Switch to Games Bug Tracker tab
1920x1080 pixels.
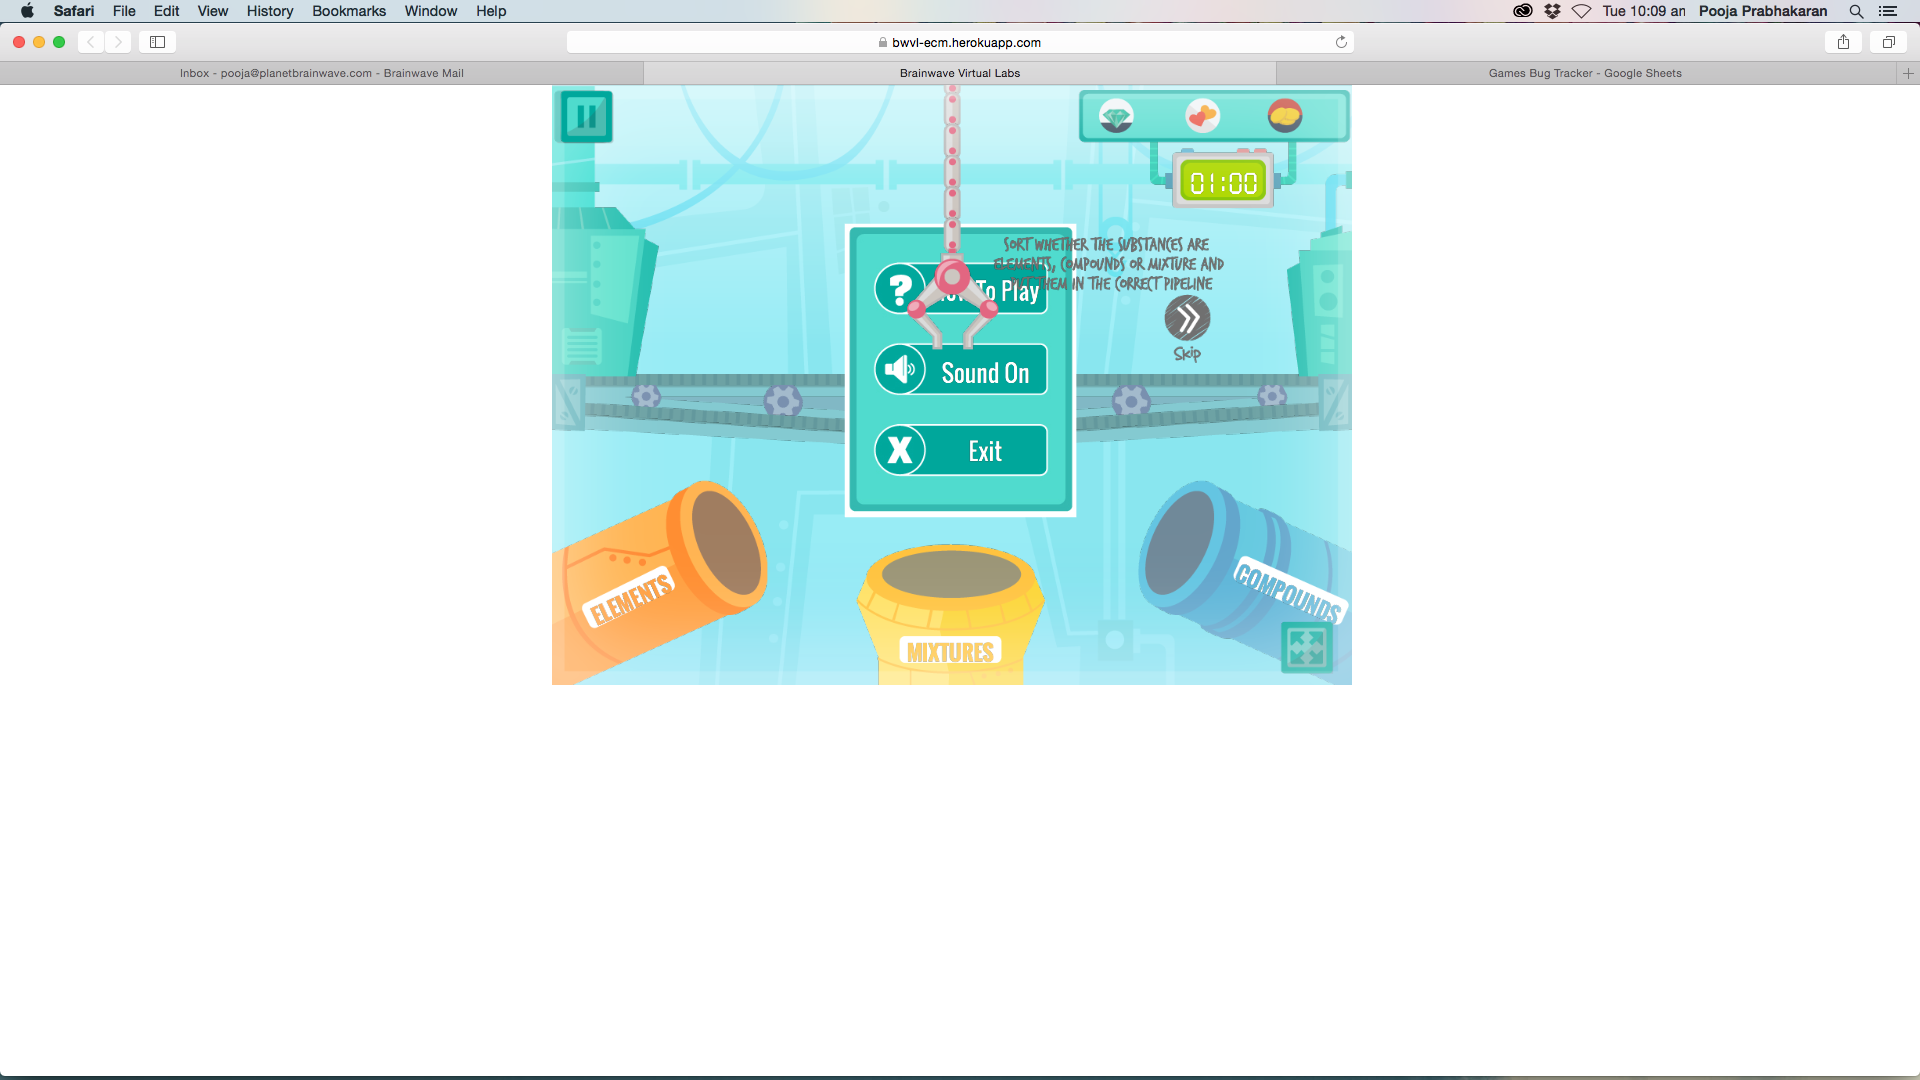[x=1585, y=73]
